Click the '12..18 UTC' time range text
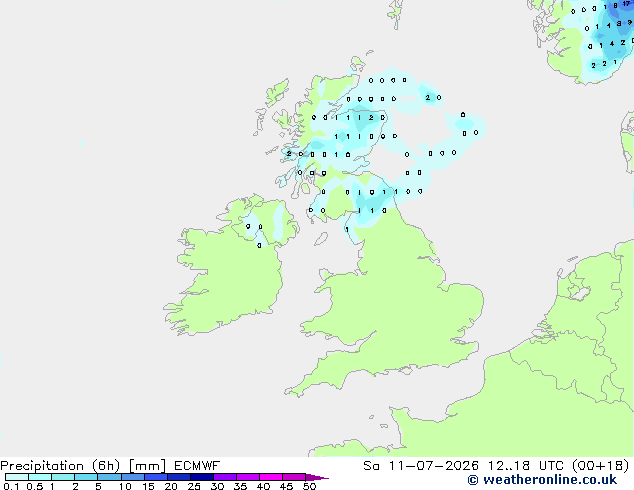The height and width of the screenshot is (490, 634). 528,466
